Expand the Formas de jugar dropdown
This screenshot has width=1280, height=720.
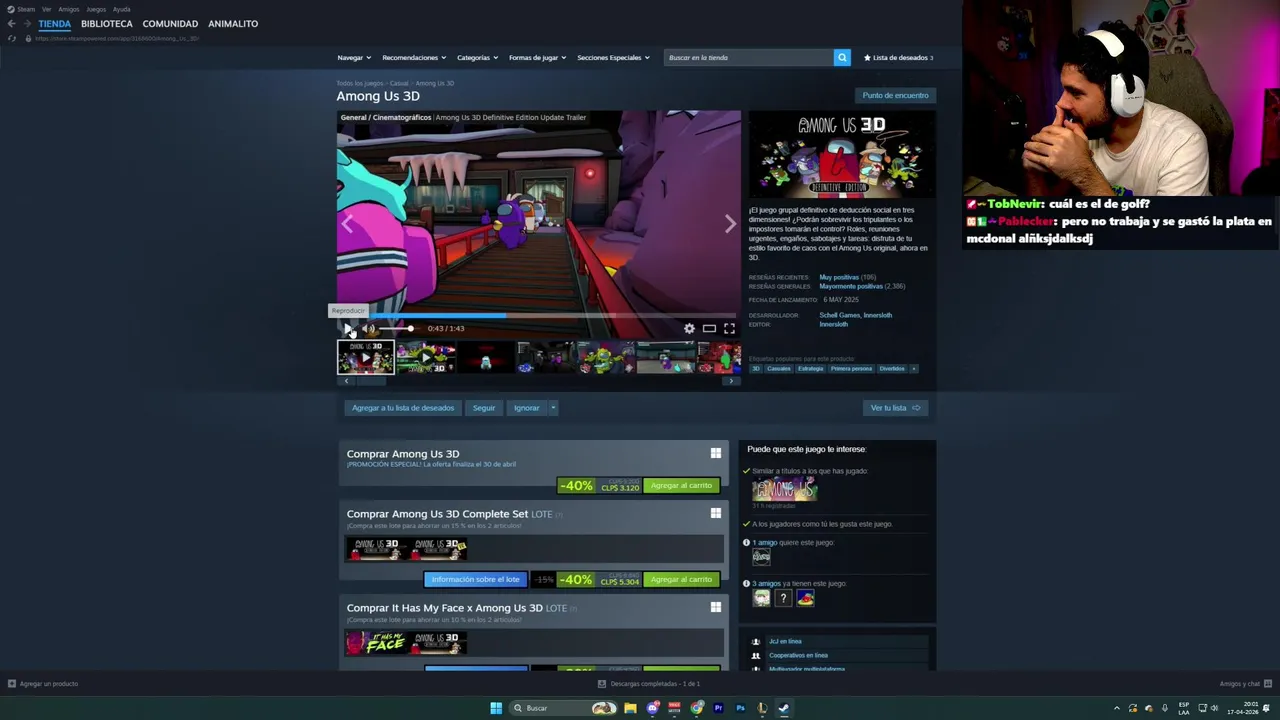click(537, 57)
